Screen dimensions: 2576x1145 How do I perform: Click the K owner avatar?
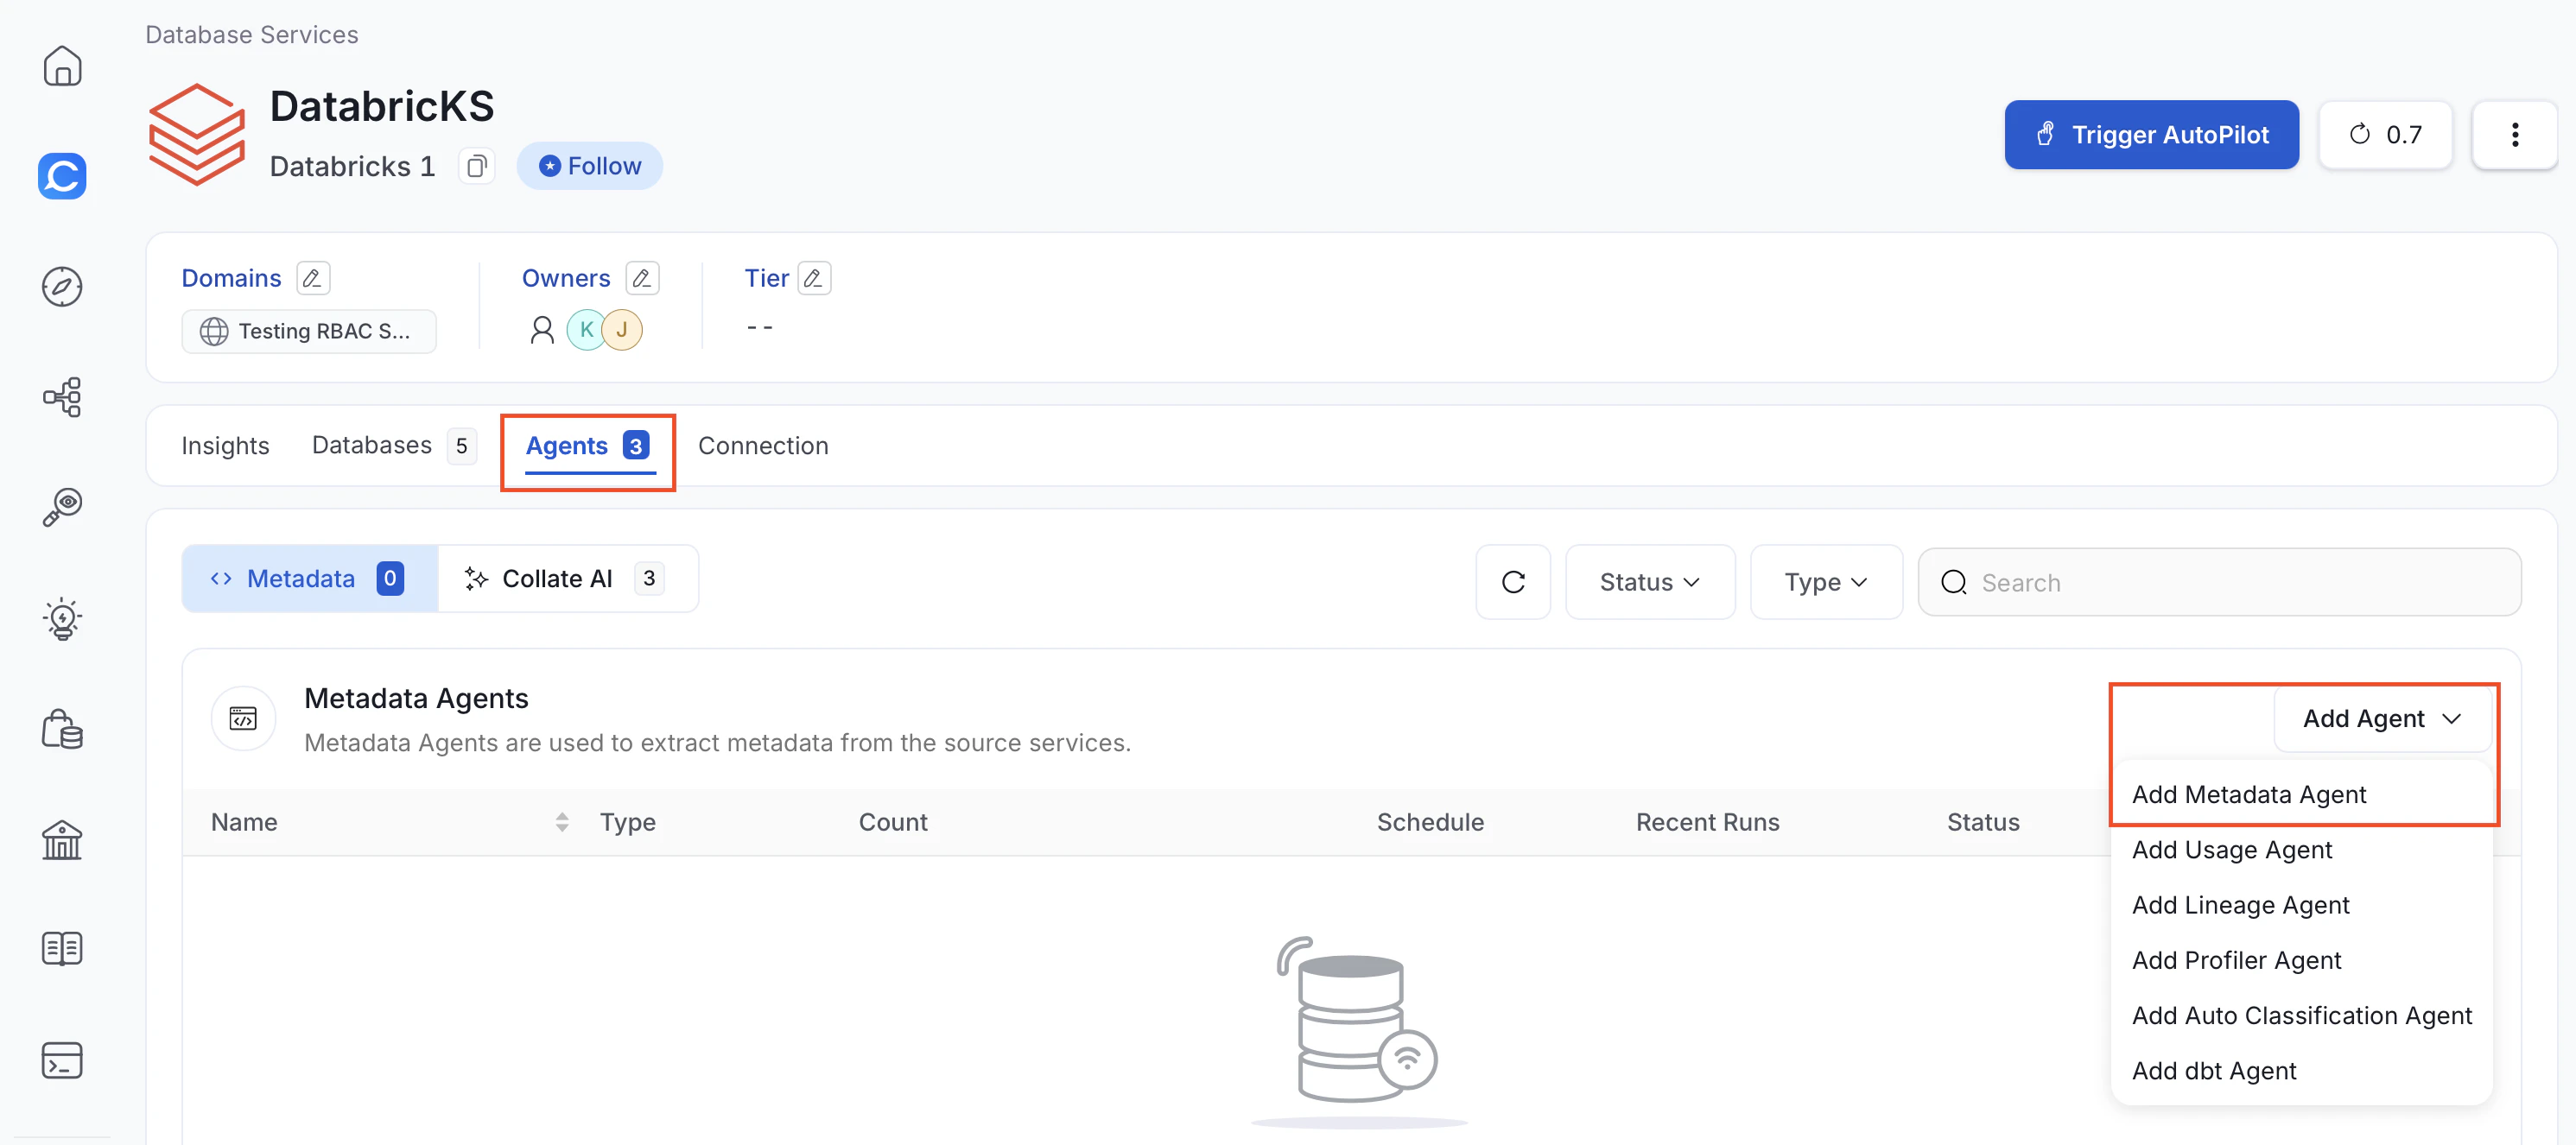point(586,330)
